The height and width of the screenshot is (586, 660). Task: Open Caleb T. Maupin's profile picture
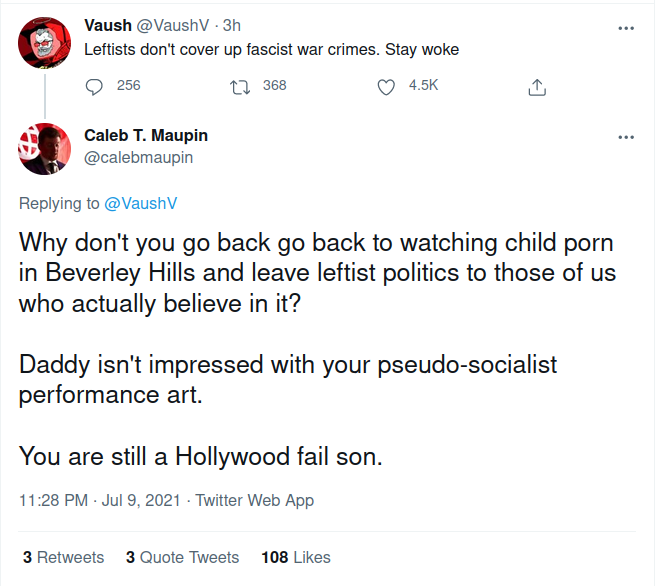(x=43, y=146)
